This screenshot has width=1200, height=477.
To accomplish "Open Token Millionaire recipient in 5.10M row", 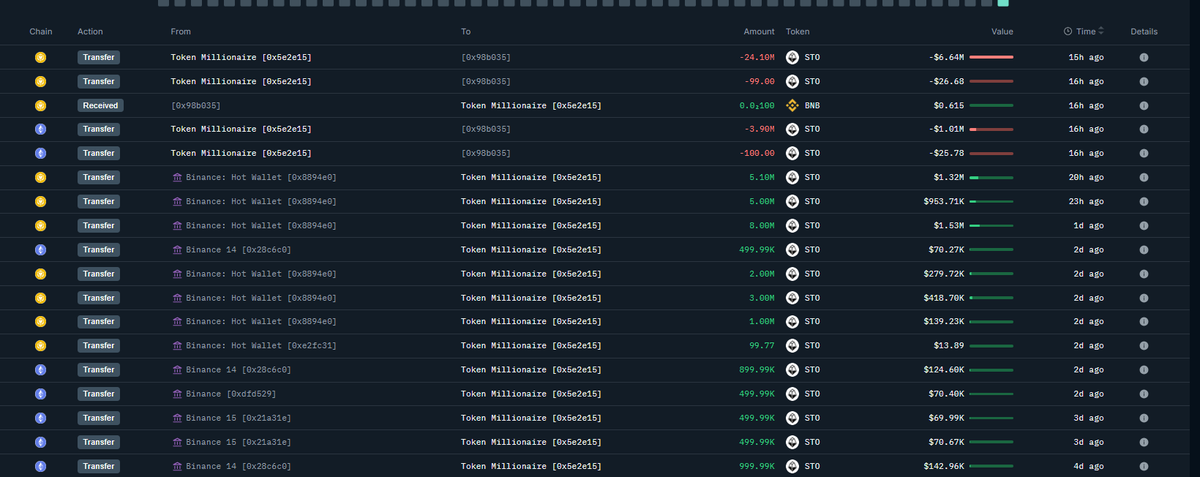I will coord(531,177).
